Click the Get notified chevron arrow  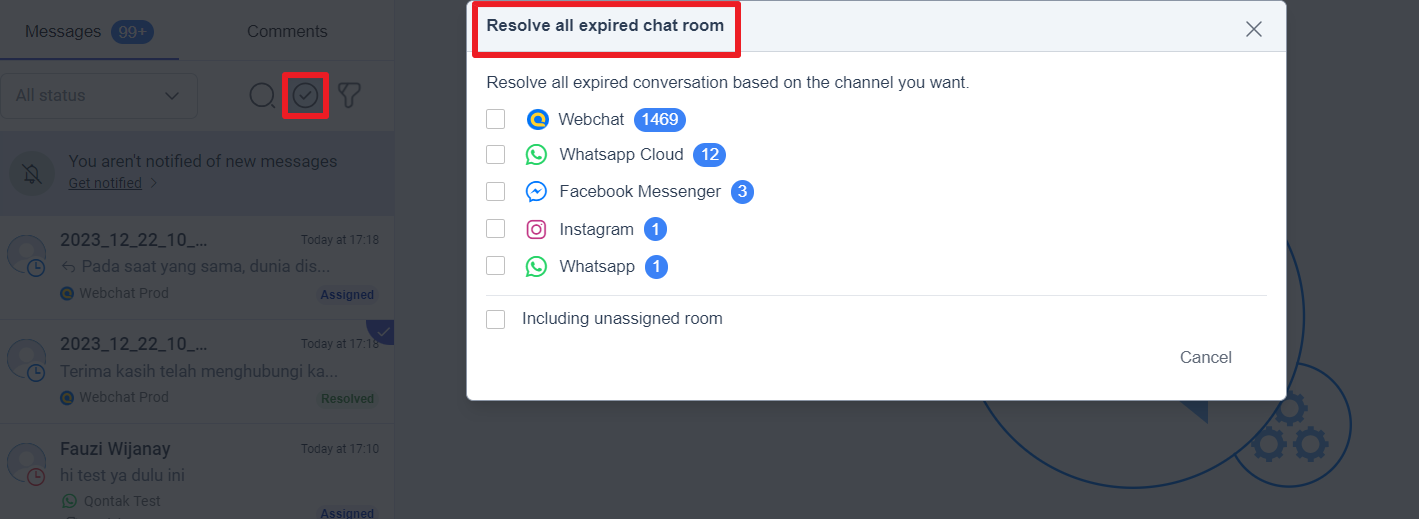pyautogui.click(x=153, y=184)
